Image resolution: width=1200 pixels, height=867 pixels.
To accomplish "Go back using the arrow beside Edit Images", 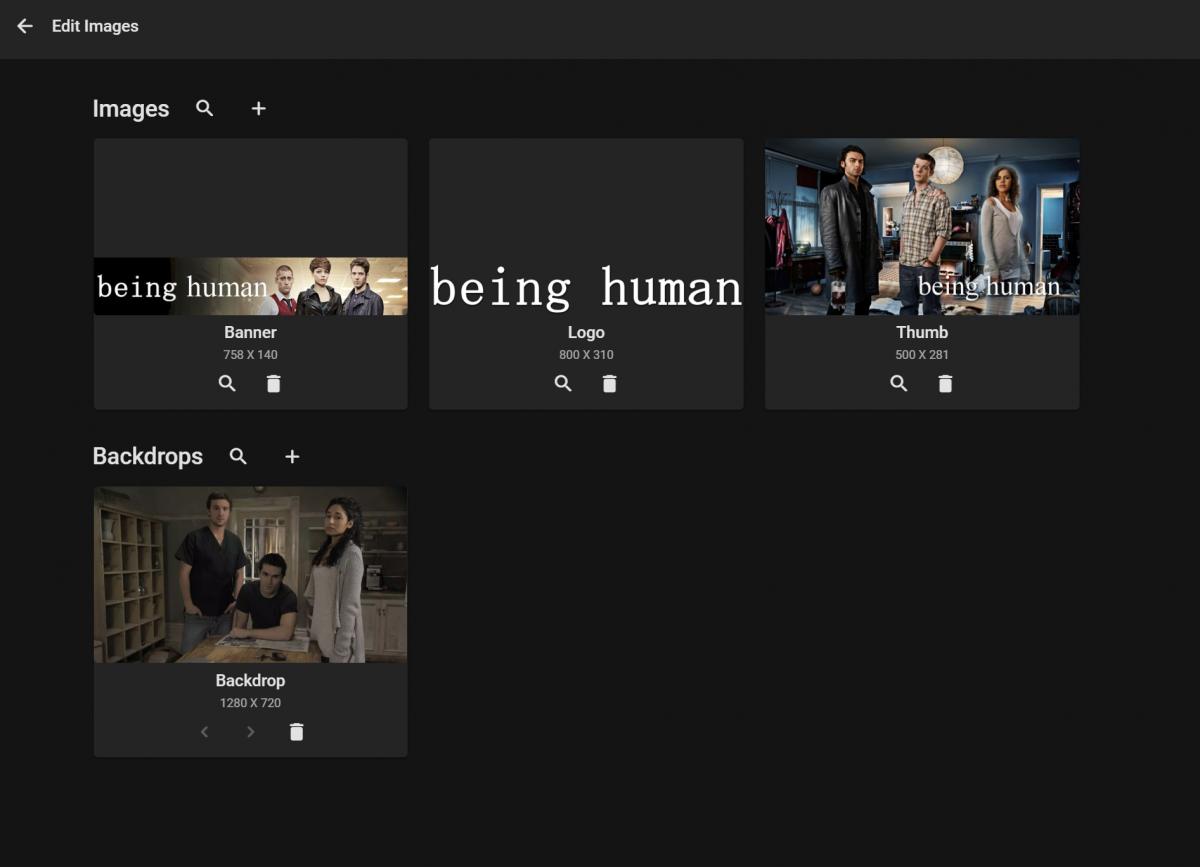I will coord(25,26).
